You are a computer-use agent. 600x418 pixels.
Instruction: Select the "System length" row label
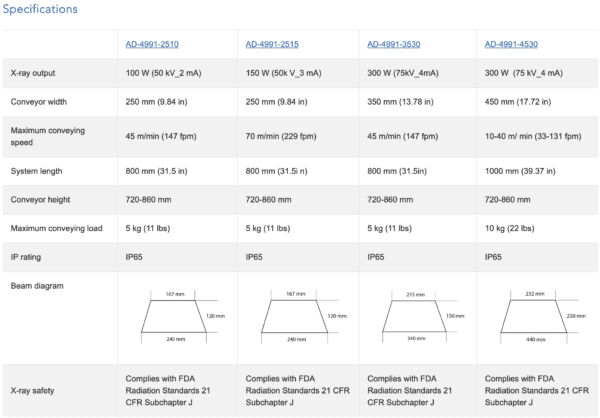click(37, 171)
